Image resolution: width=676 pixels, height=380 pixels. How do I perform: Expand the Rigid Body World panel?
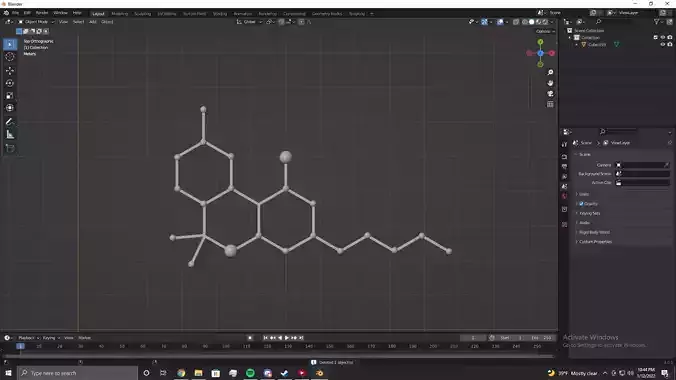(594, 232)
